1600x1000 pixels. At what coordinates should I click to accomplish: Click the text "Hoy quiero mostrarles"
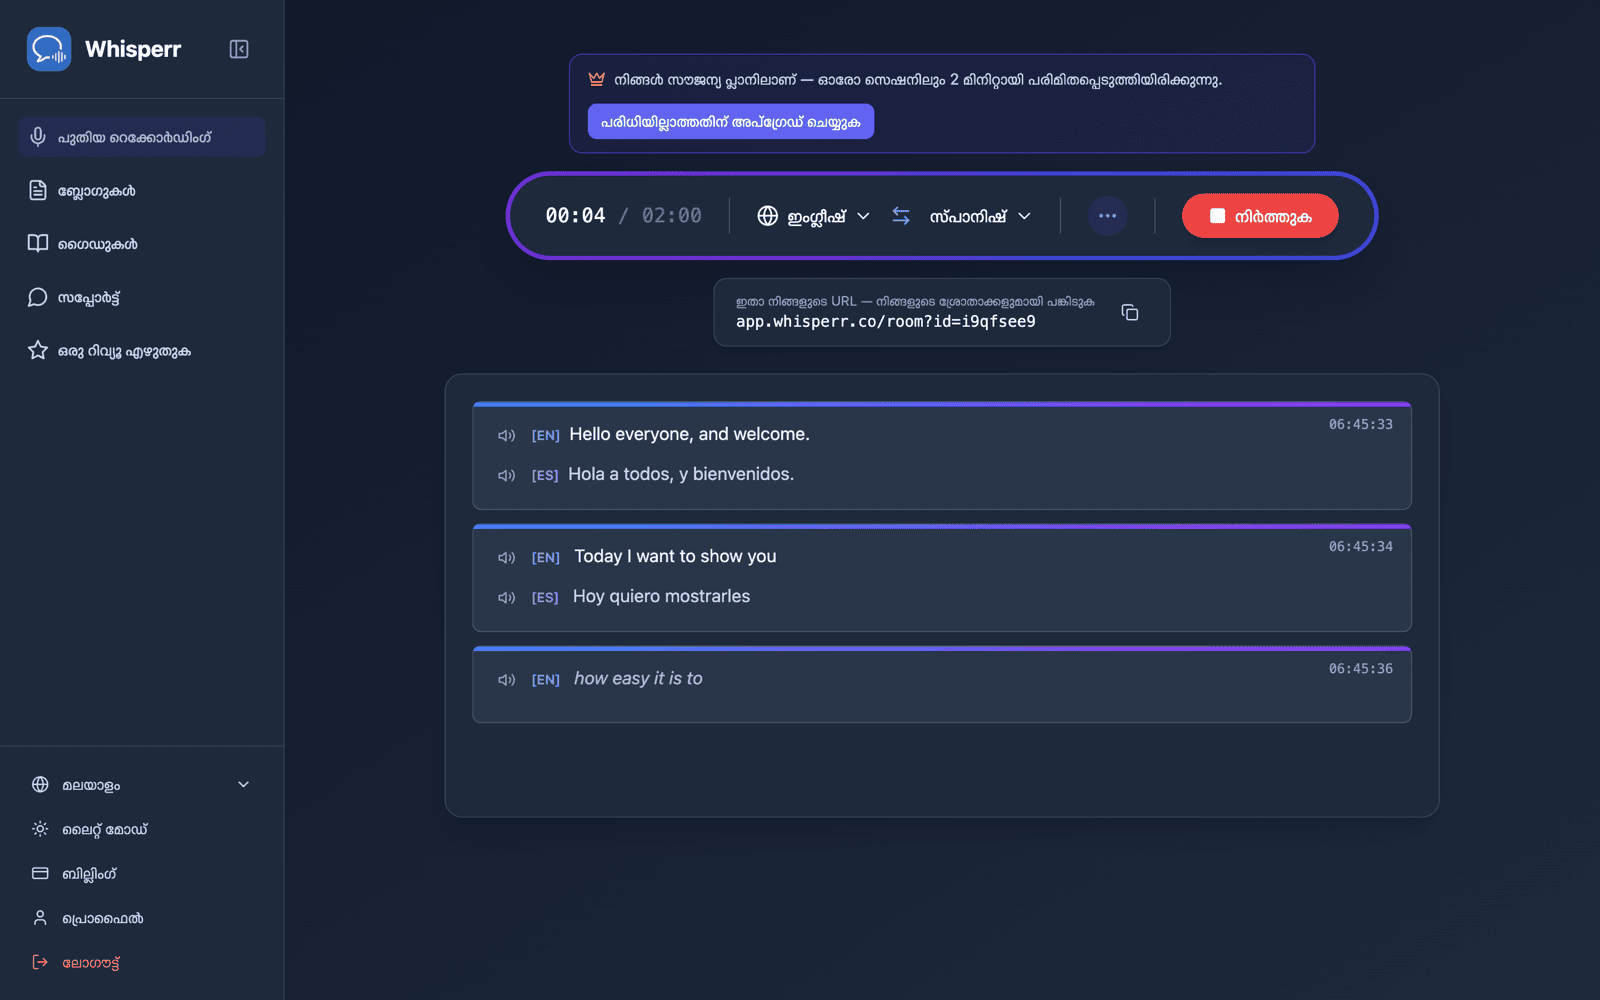click(x=661, y=596)
